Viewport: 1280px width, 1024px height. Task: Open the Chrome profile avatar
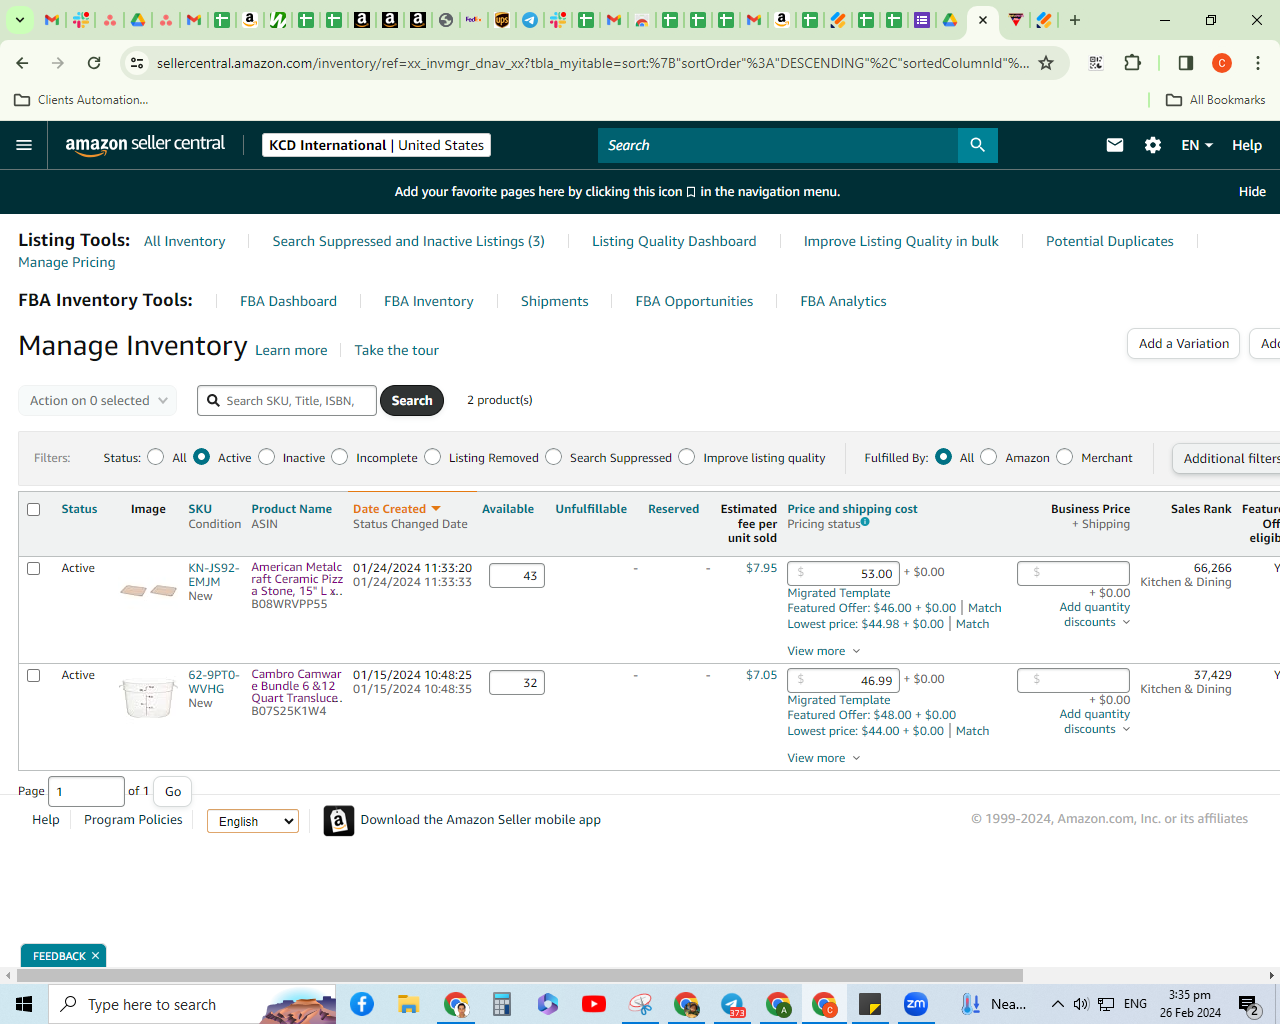(1222, 63)
